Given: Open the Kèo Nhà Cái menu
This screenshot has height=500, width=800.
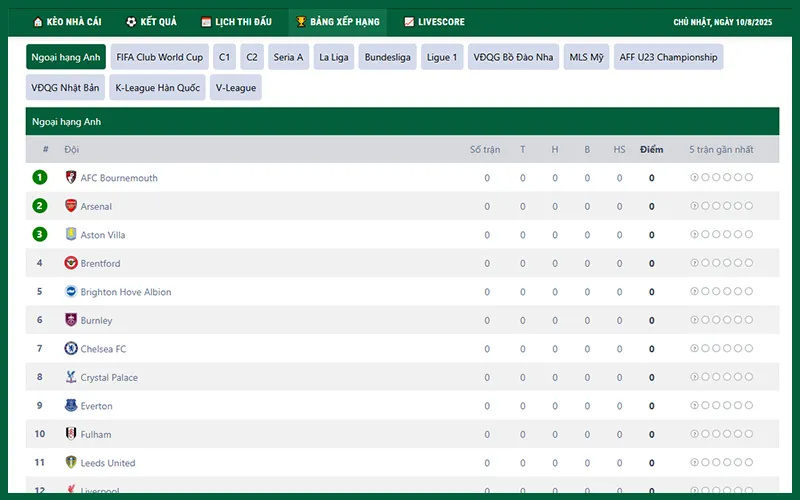Looking at the screenshot, I should (67, 21).
